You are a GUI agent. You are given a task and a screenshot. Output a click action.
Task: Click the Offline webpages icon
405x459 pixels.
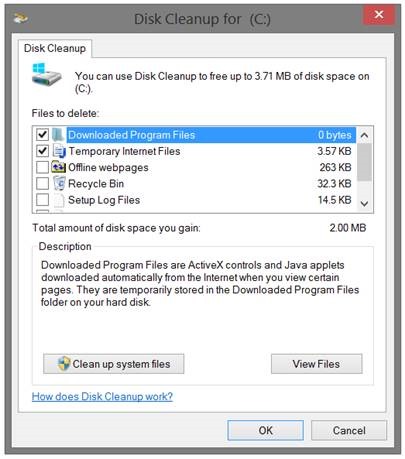pos(58,167)
